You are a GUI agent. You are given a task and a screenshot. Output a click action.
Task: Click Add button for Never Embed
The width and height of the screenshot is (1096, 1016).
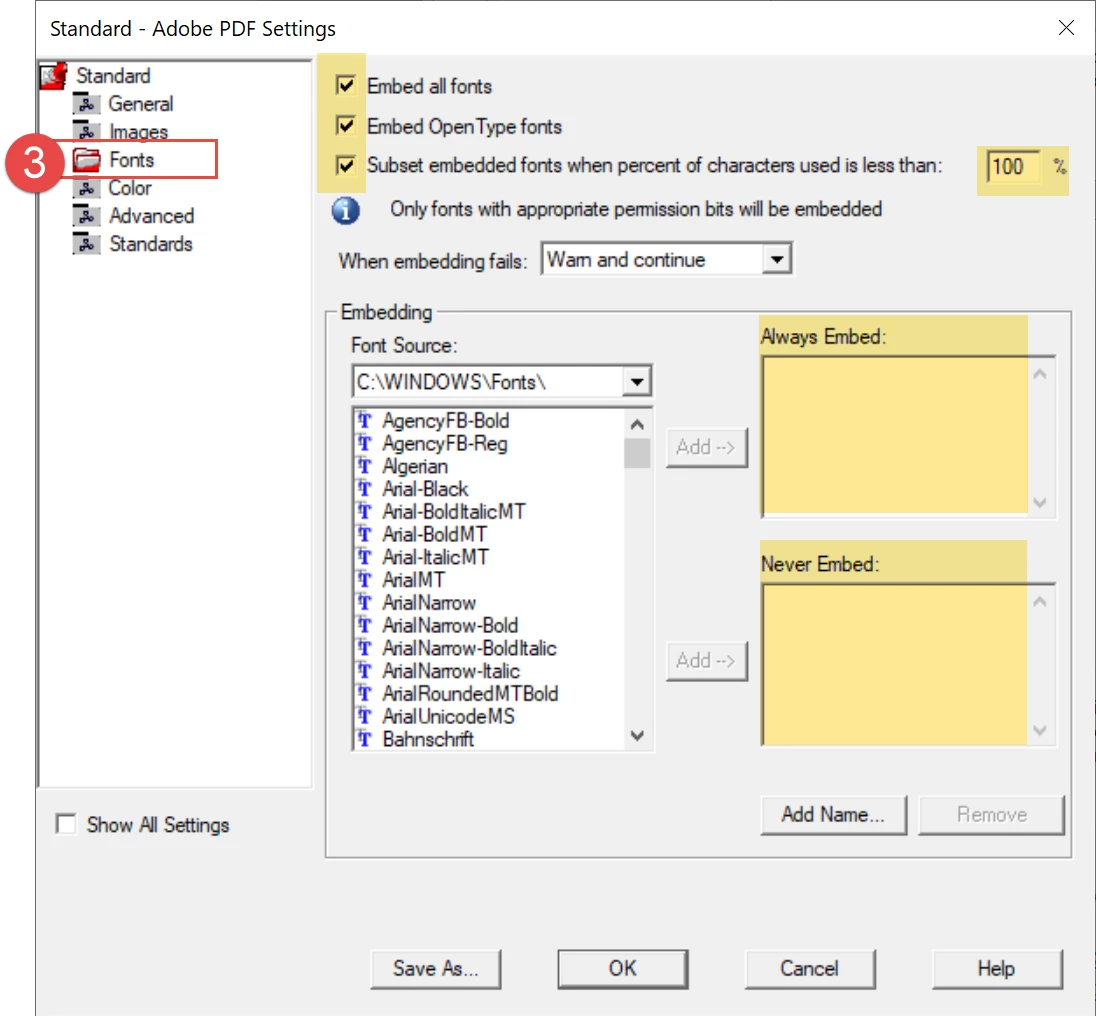pos(707,661)
